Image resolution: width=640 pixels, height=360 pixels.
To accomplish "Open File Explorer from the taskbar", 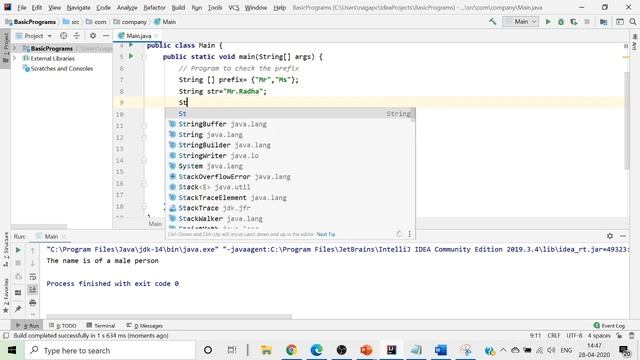I will click(266, 350).
